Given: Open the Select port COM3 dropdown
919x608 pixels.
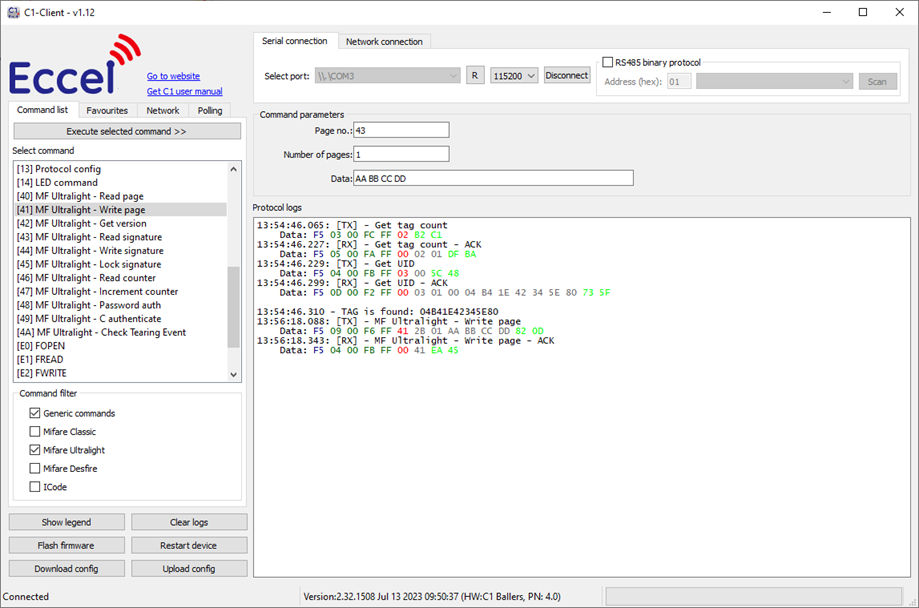Looking at the screenshot, I should 386,76.
